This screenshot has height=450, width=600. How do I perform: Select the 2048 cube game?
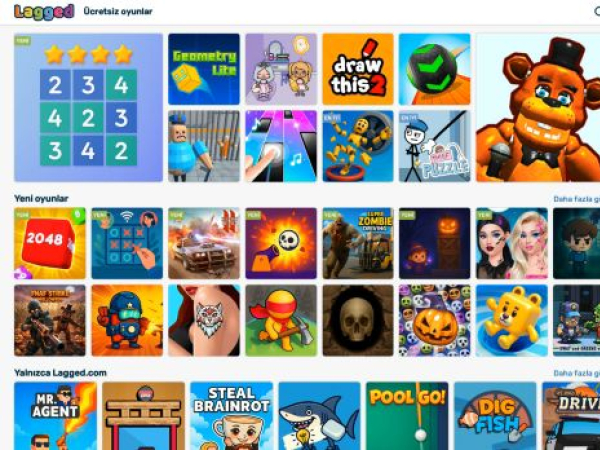tap(50, 243)
